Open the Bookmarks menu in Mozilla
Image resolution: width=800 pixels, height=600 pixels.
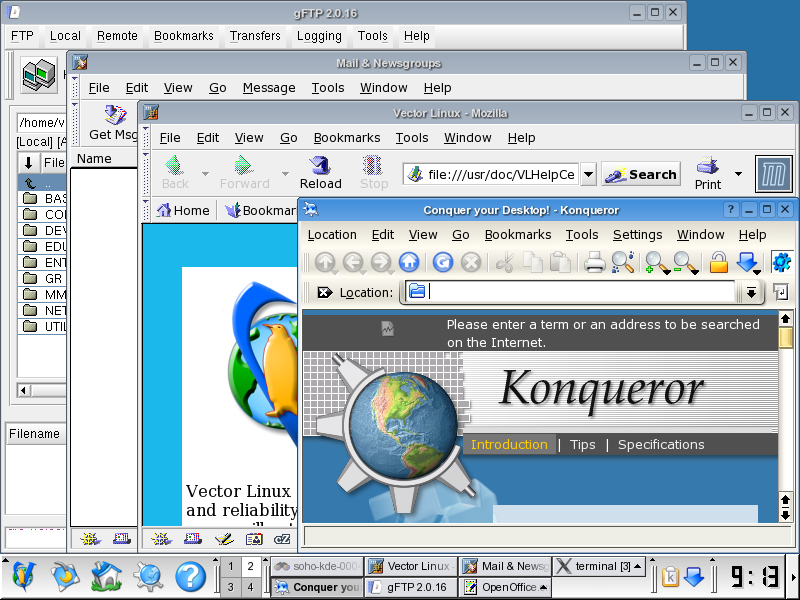pyautogui.click(x=347, y=138)
